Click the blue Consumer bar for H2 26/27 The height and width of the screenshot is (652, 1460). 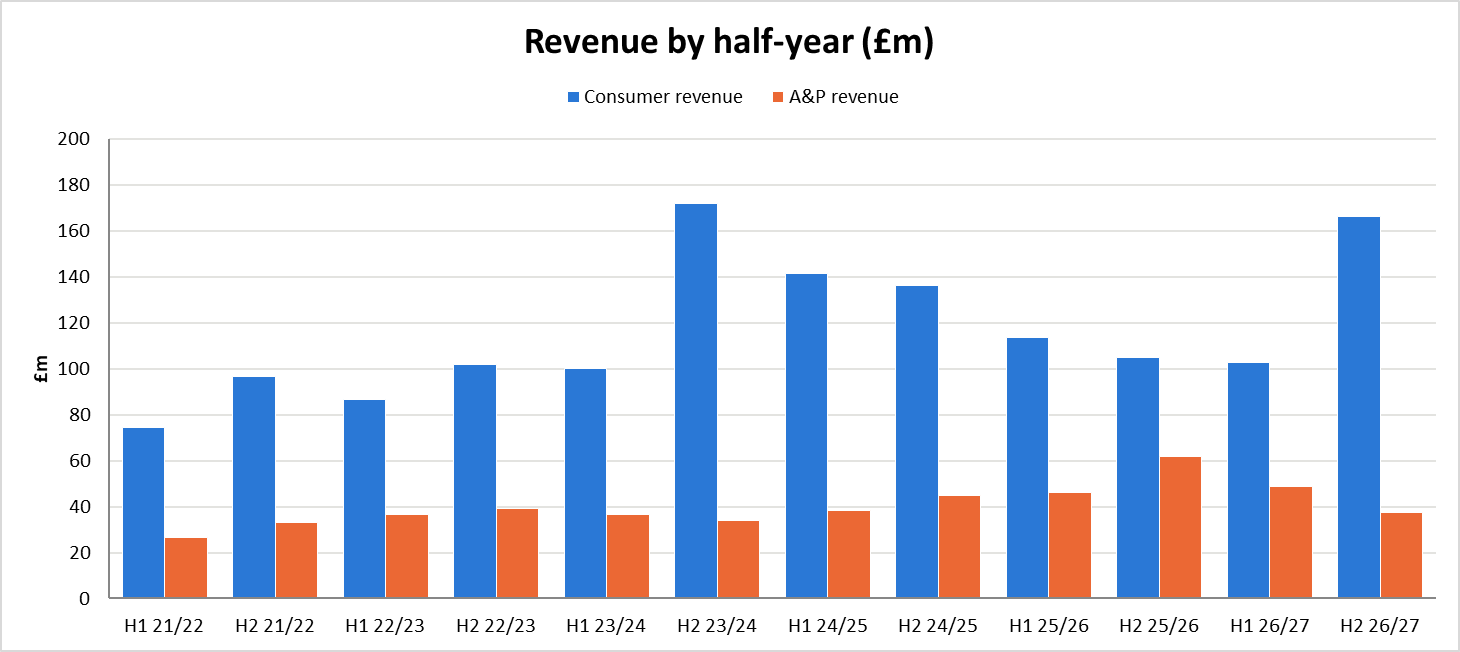[x=1359, y=408]
